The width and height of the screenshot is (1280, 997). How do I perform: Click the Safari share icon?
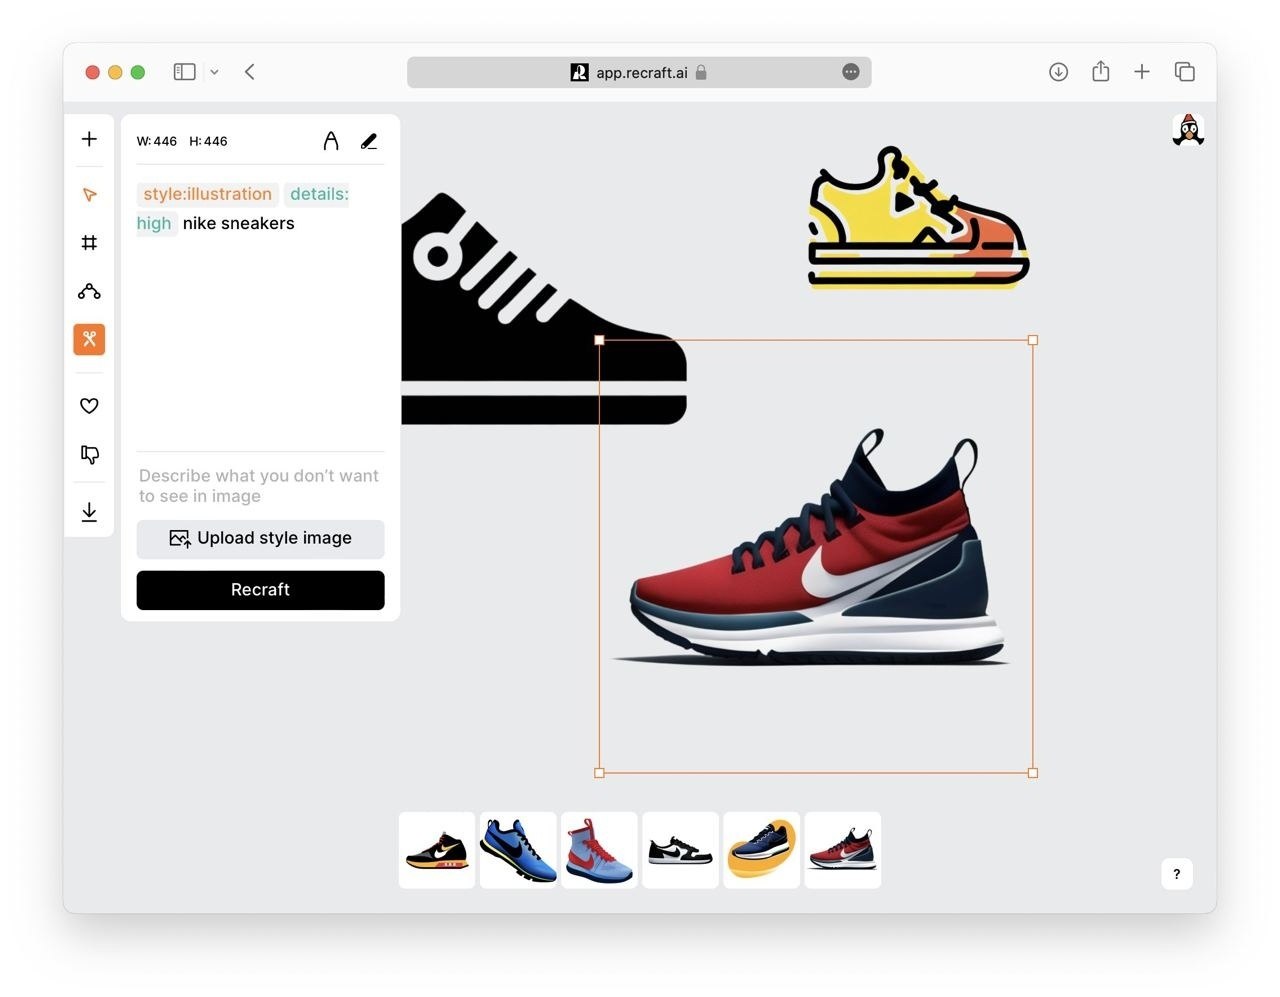1100,71
